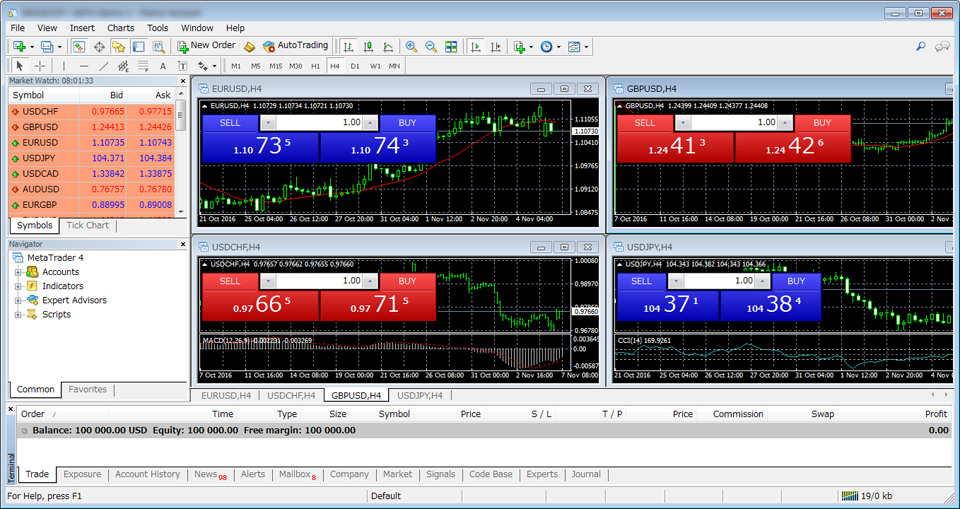Toggle the Data Window crosshair-circle icon

click(x=99, y=47)
